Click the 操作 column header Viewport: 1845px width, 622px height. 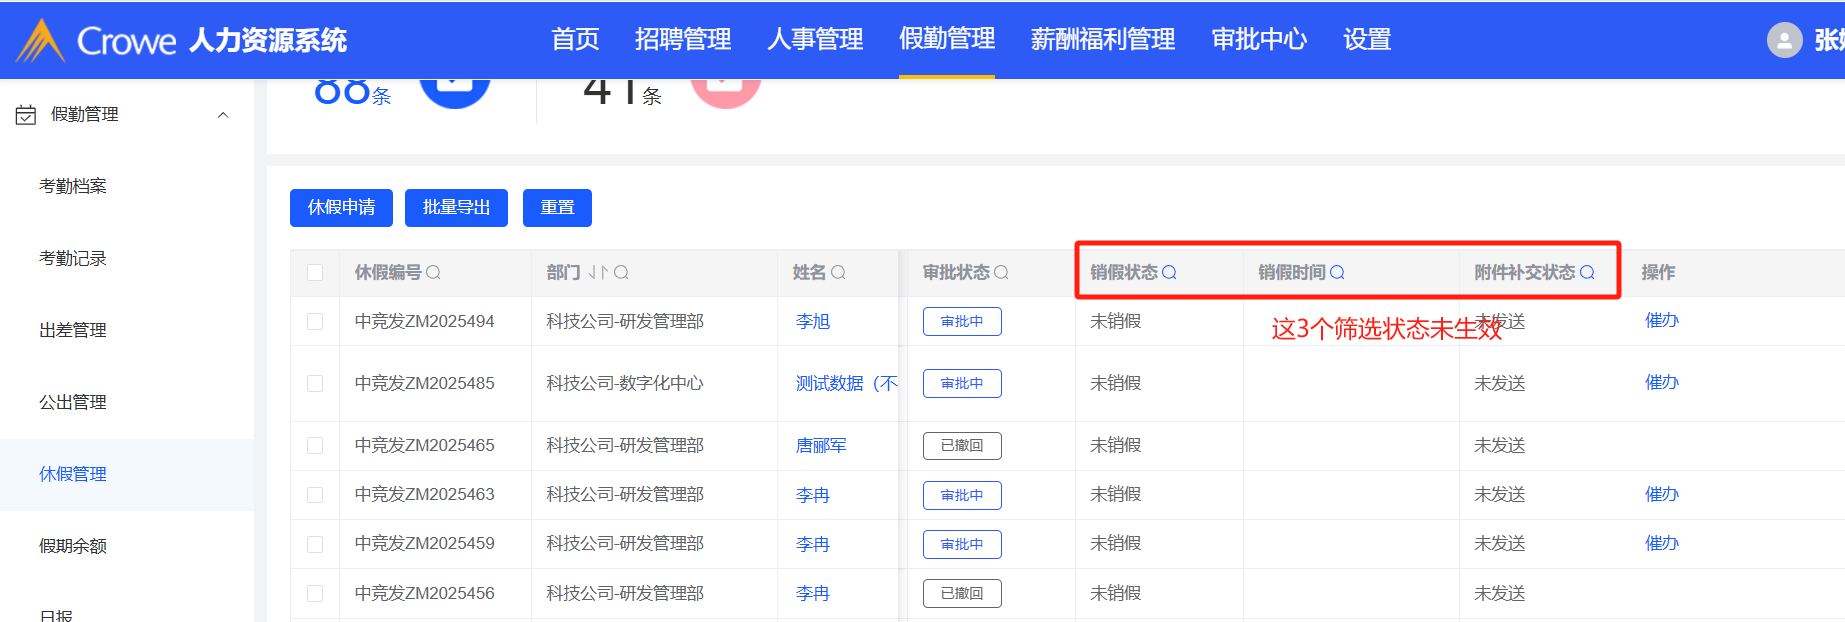(1659, 272)
